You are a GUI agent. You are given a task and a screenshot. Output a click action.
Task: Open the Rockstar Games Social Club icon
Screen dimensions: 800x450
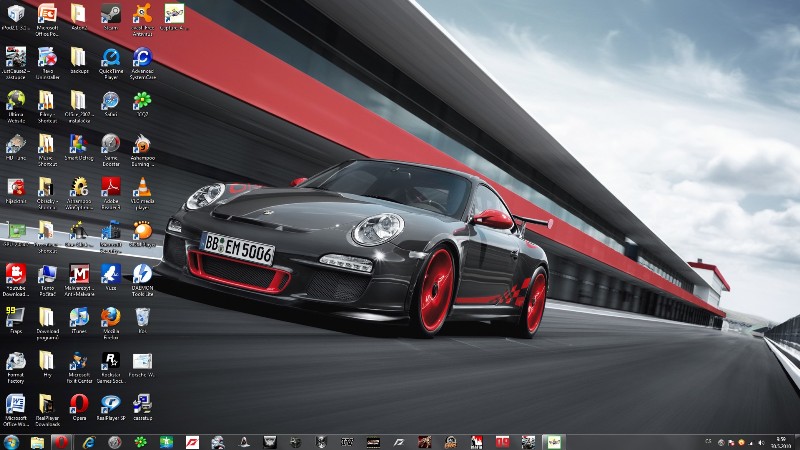110,361
